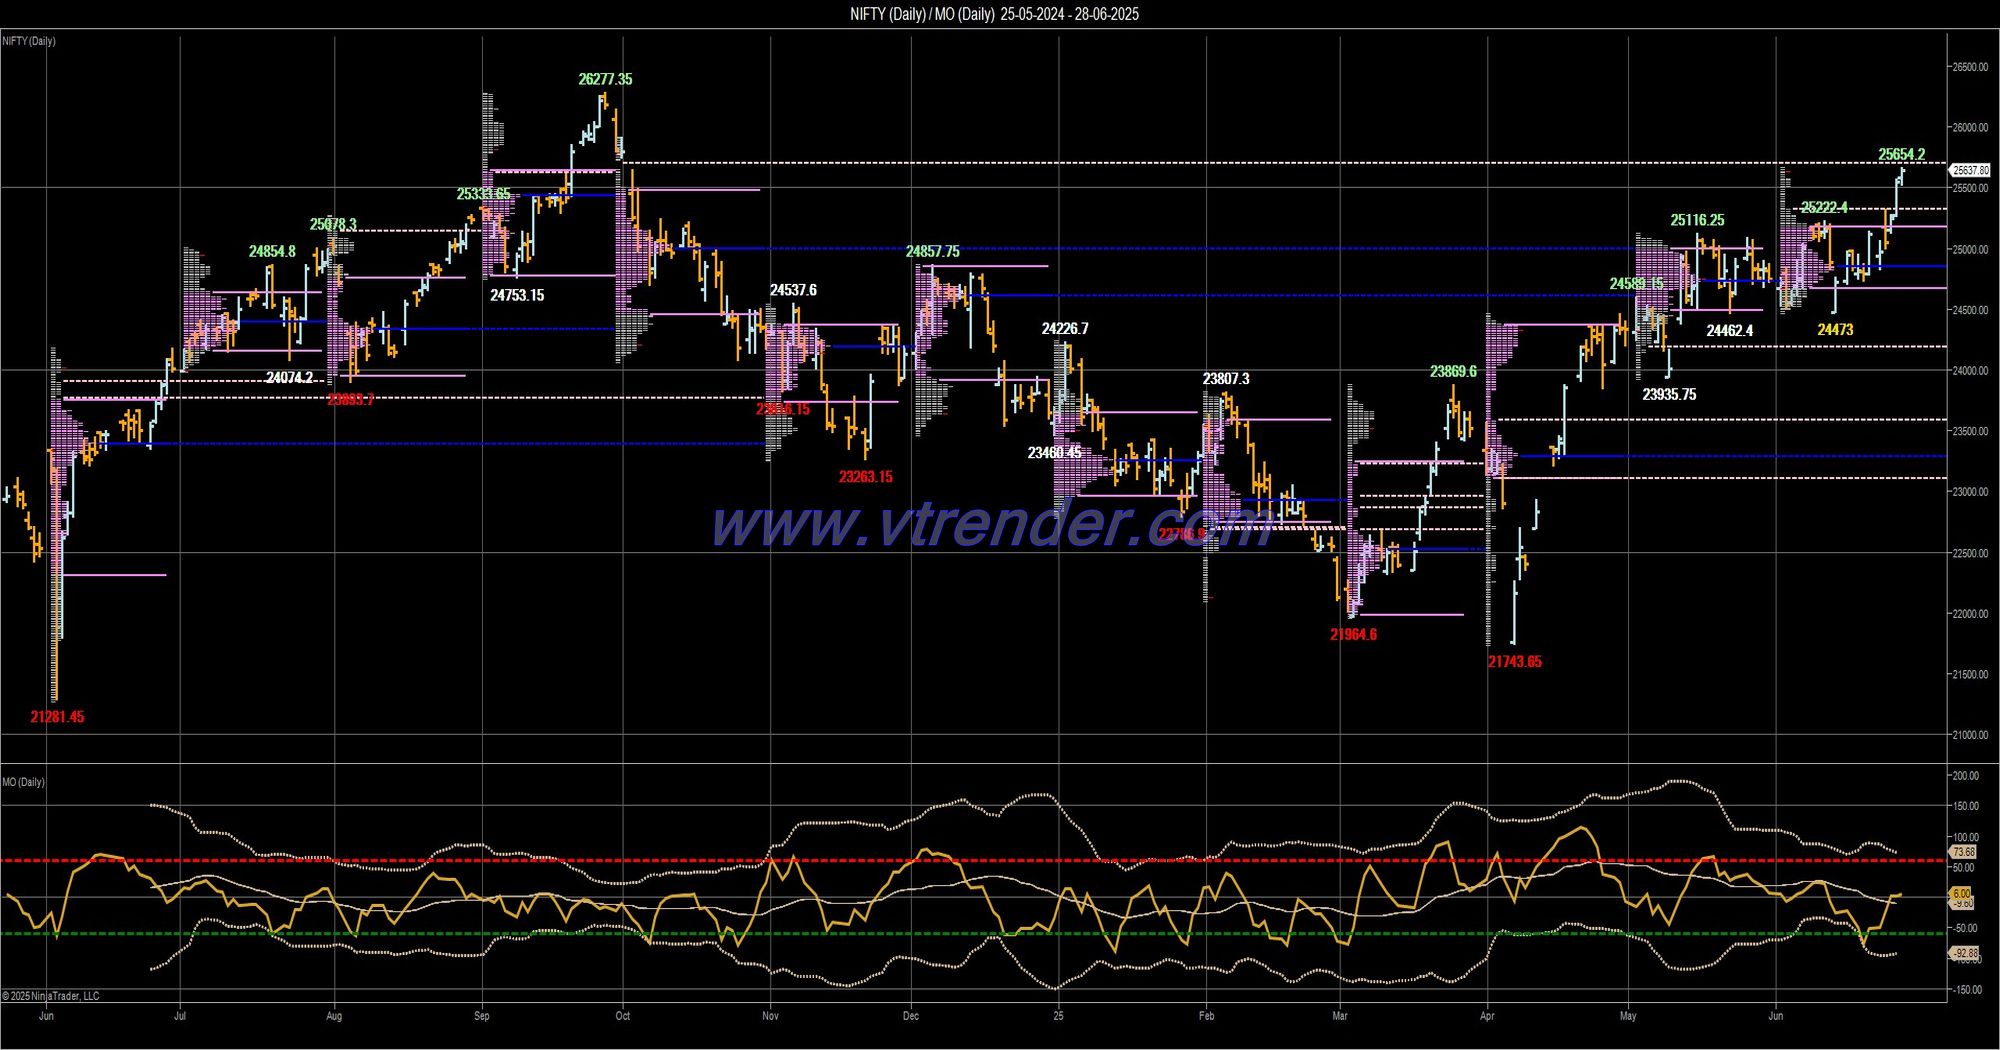2000x1050 pixels.
Task: Click the 23263.15 low label
Action: (865, 477)
